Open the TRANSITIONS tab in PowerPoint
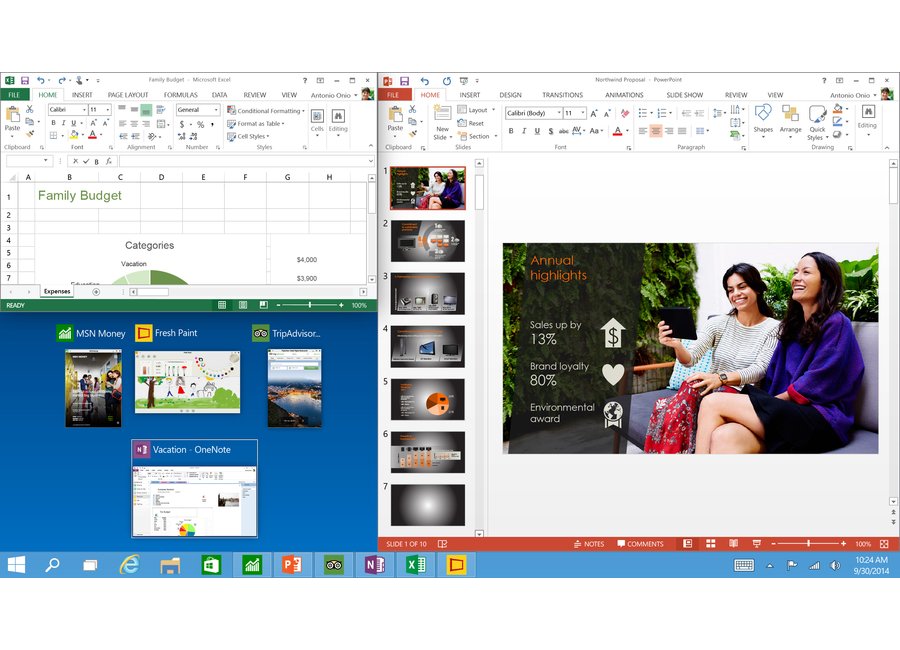This screenshot has width=900, height=650. click(x=562, y=95)
